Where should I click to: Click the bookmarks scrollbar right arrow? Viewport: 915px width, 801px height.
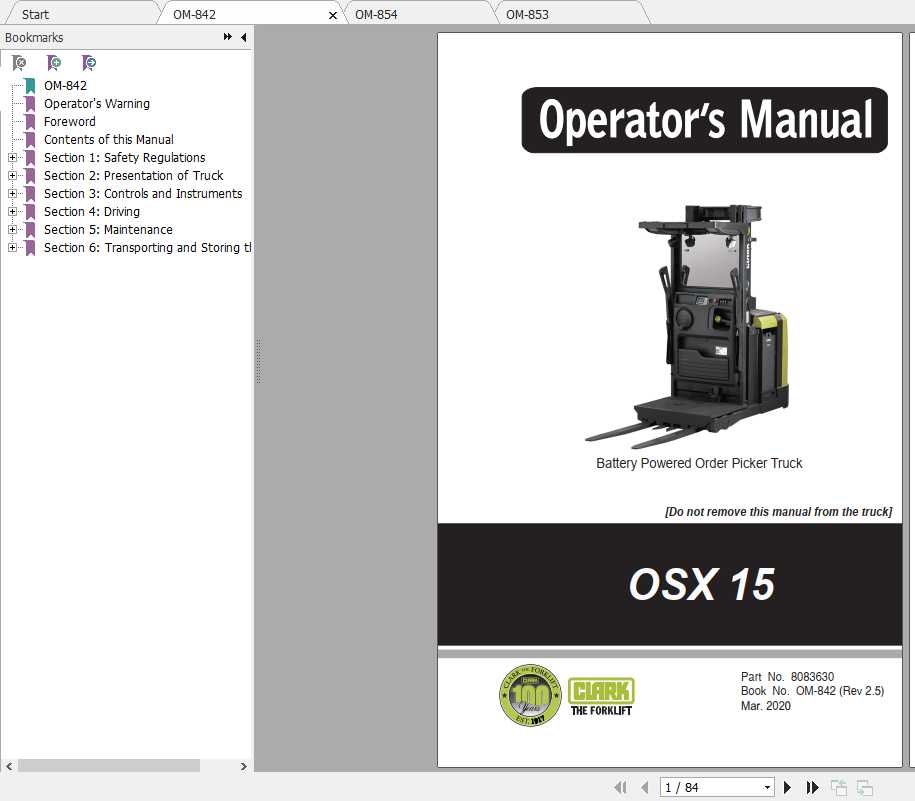pos(243,767)
